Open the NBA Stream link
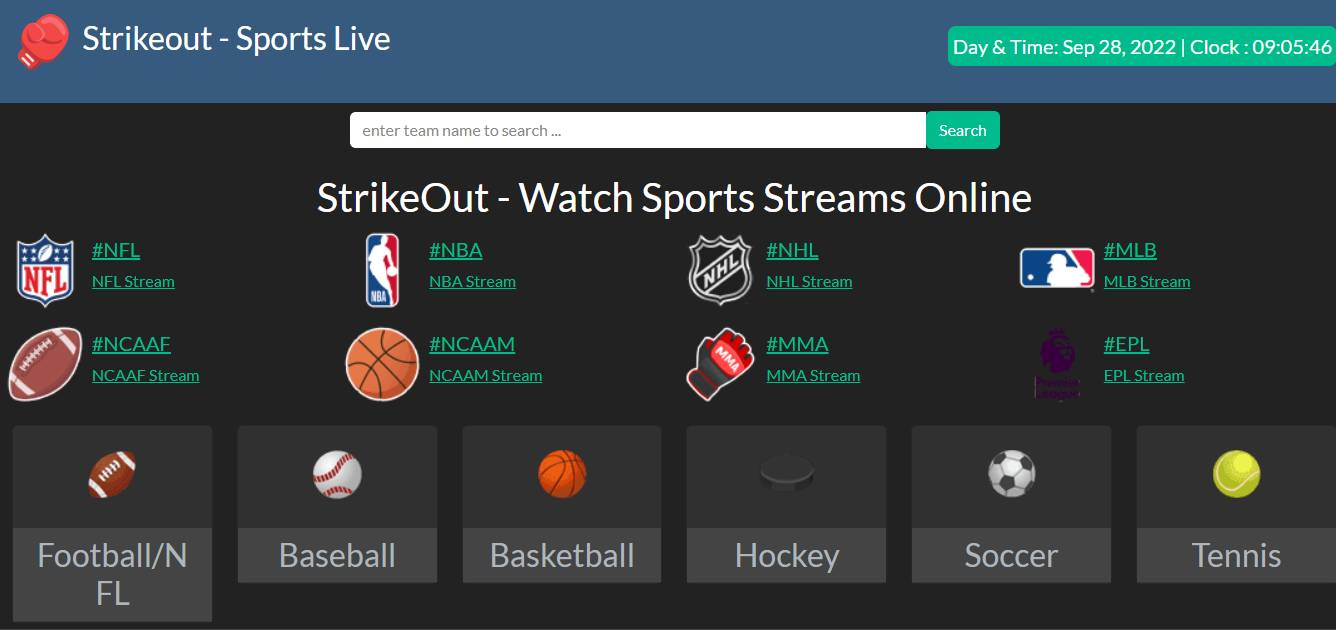This screenshot has height=630, width=1336. click(472, 282)
